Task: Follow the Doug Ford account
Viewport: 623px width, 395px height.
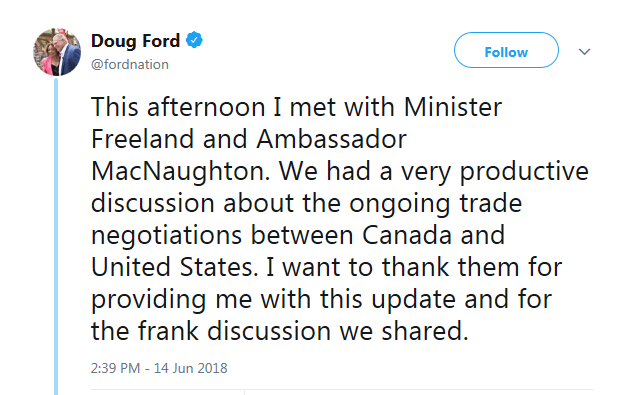Action: (x=506, y=50)
